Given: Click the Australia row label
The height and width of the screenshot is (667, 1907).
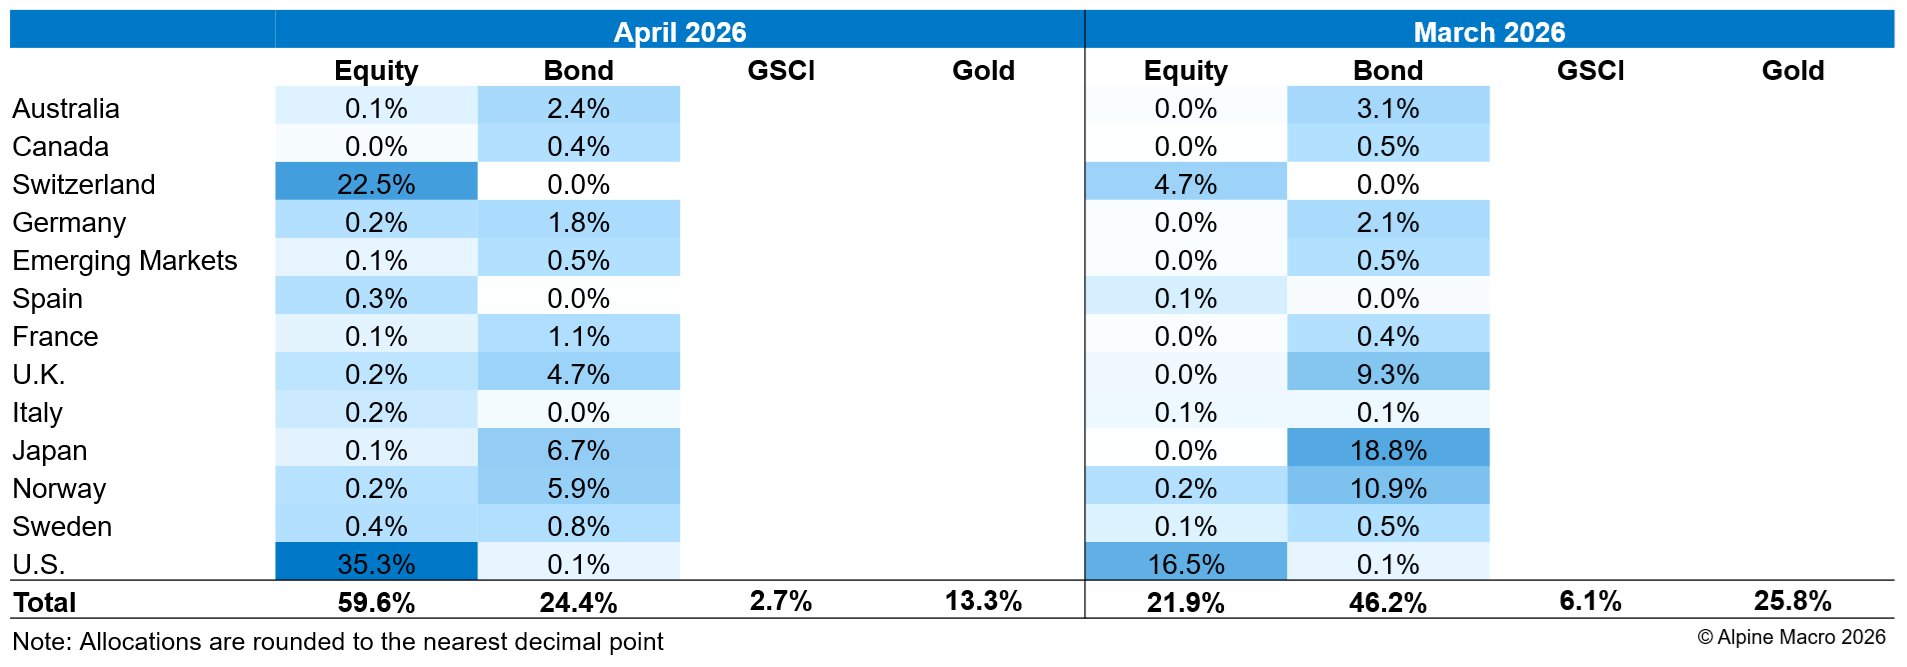Looking at the screenshot, I should coord(66,109).
